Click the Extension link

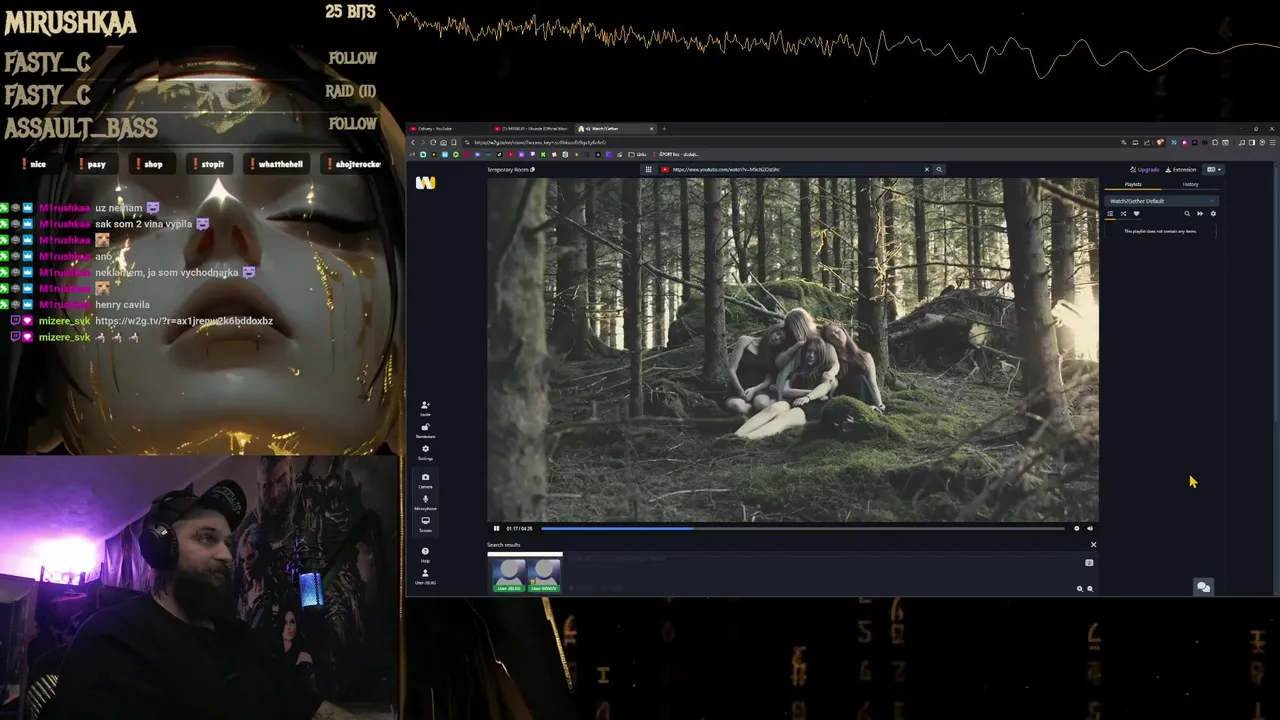1181,170
